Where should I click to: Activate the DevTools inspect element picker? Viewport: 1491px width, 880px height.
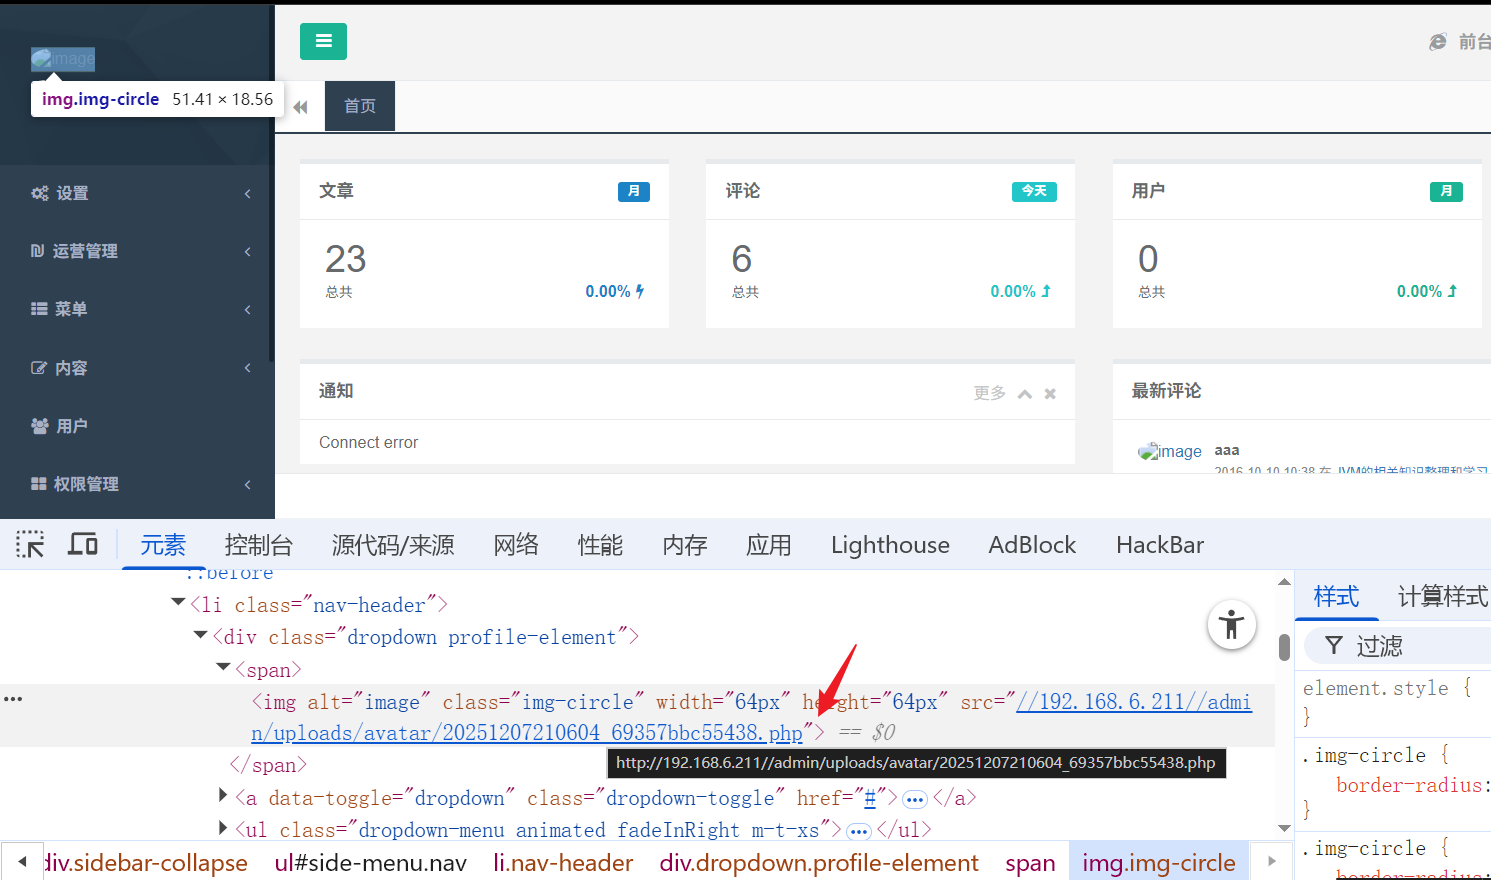30,545
